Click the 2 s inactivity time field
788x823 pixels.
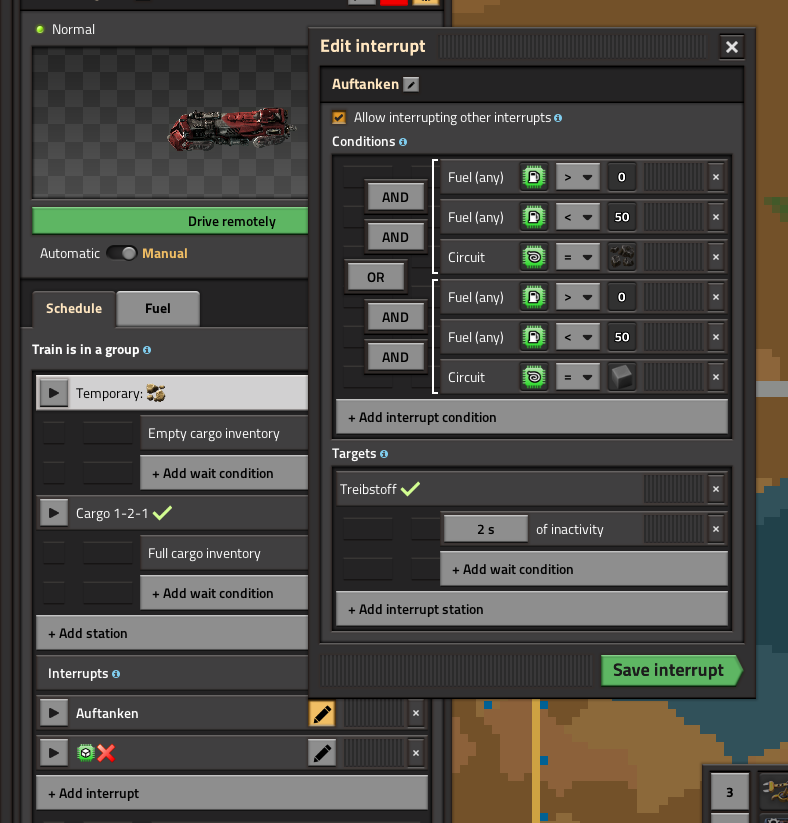click(x=486, y=529)
